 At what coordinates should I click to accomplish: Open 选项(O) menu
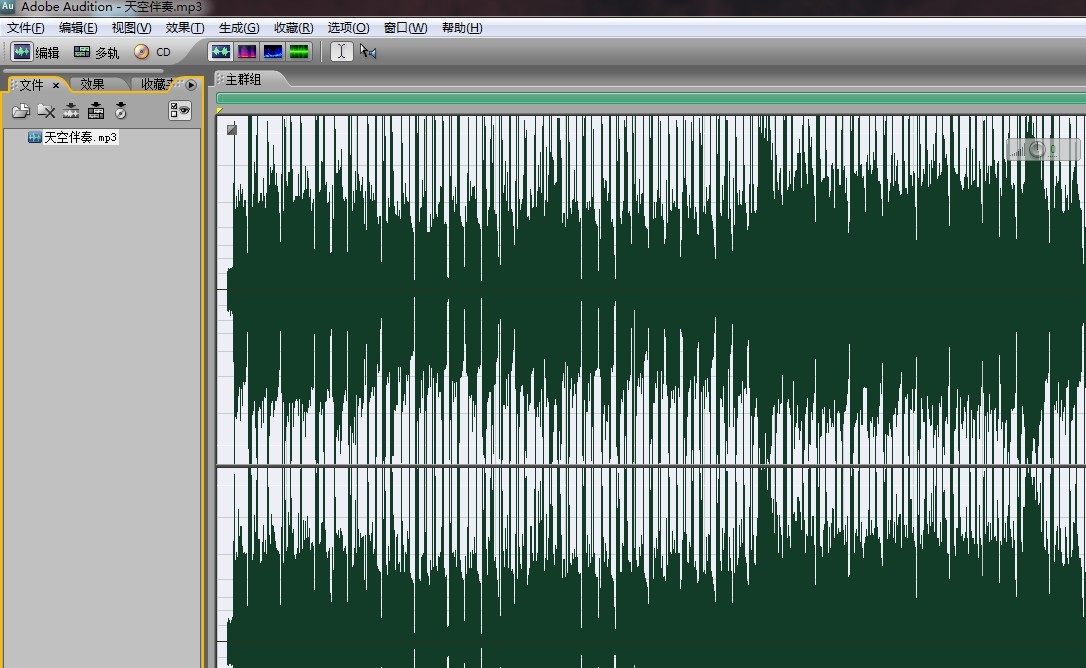[348, 28]
